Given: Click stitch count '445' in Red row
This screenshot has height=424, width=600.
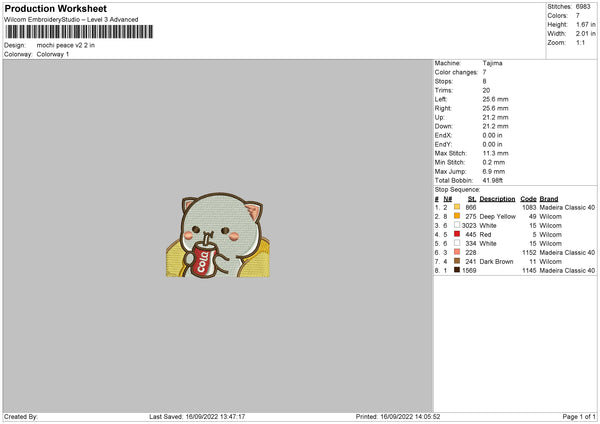Looking at the screenshot, I should coord(471,235).
